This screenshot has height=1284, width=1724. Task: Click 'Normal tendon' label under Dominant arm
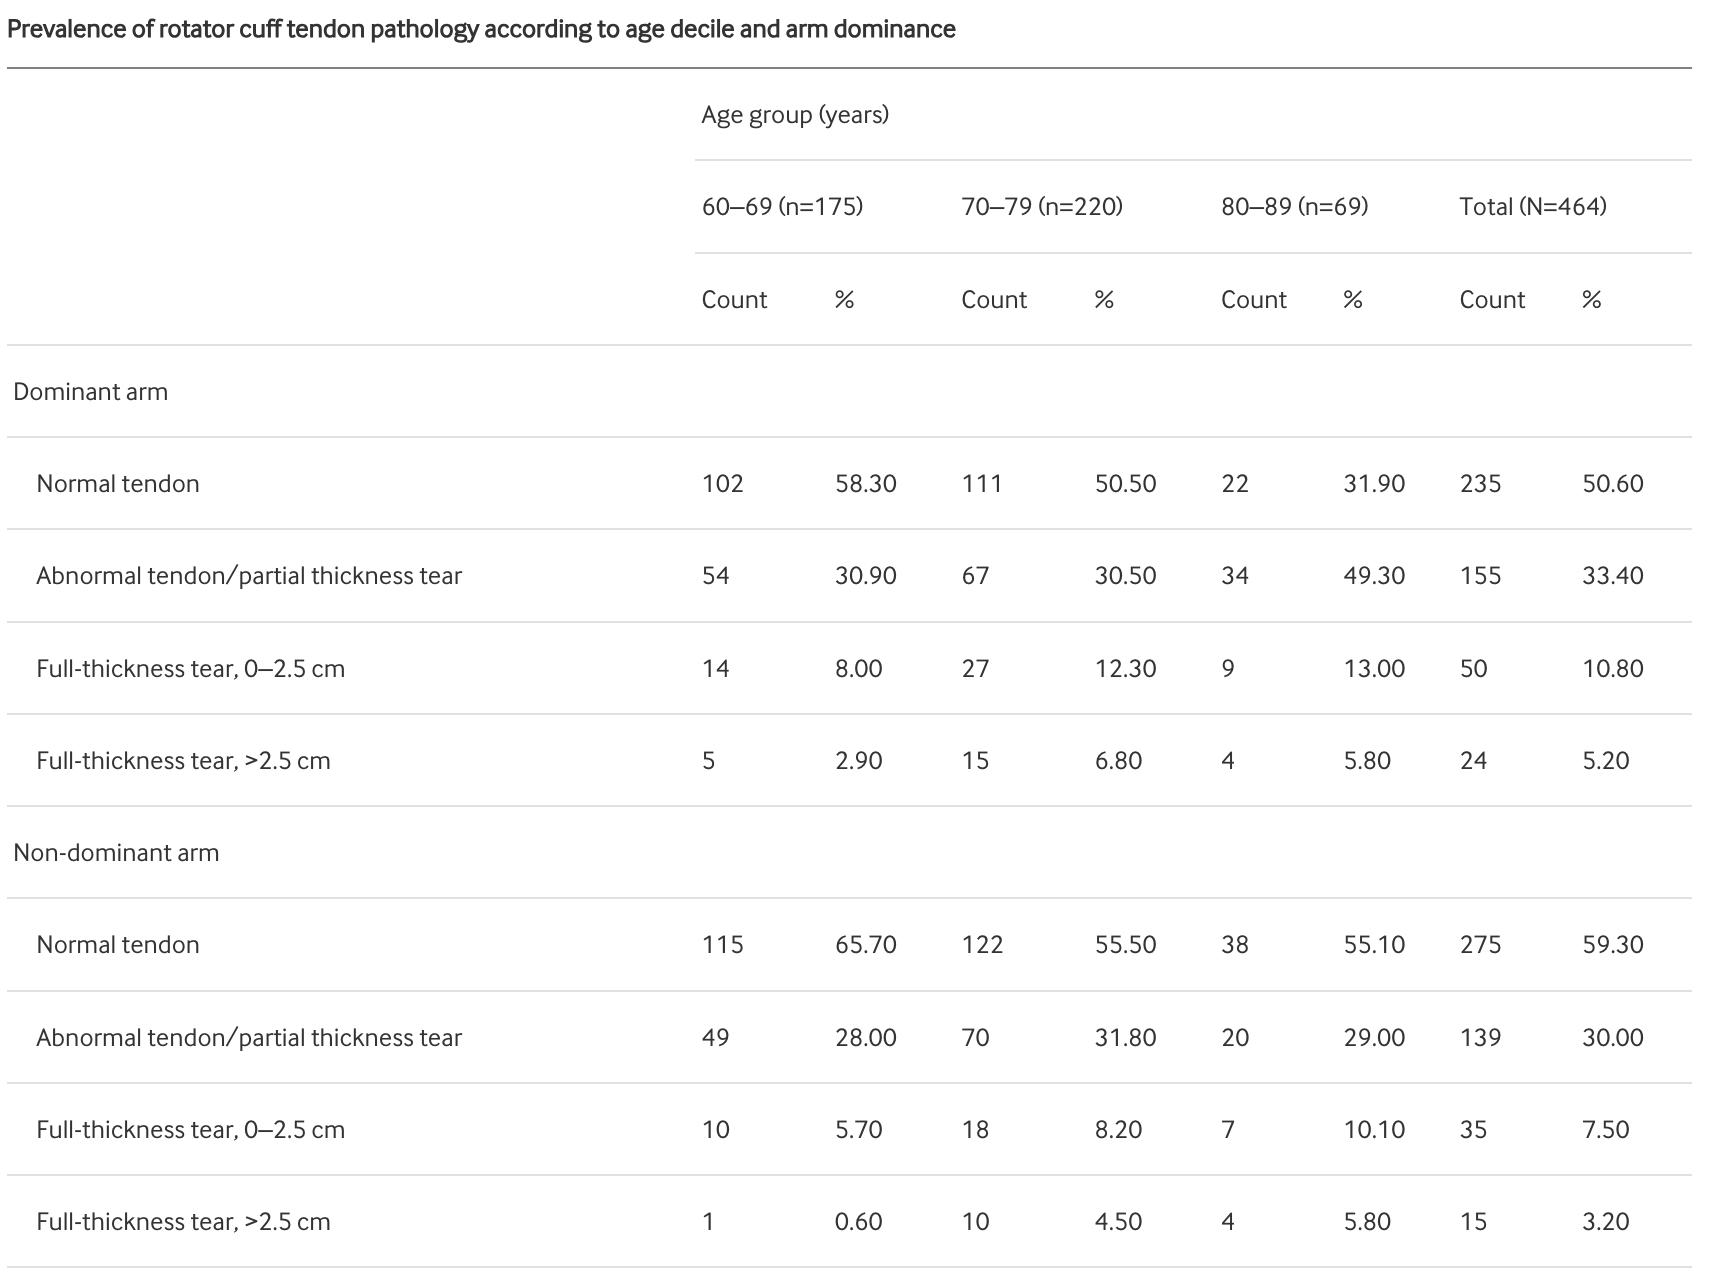[118, 484]
